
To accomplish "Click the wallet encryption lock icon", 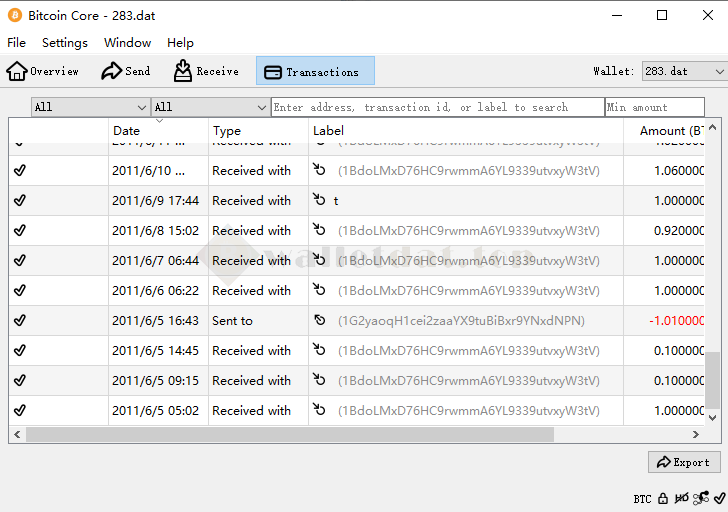I will click(x=663, y=498).
